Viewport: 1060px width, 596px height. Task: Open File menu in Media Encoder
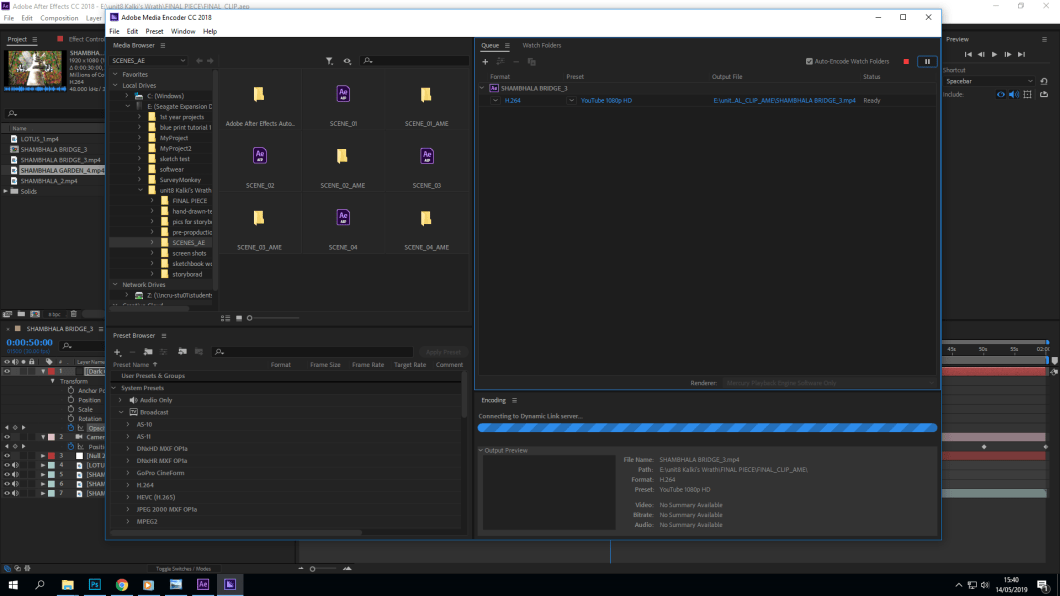tap(114, 31)
